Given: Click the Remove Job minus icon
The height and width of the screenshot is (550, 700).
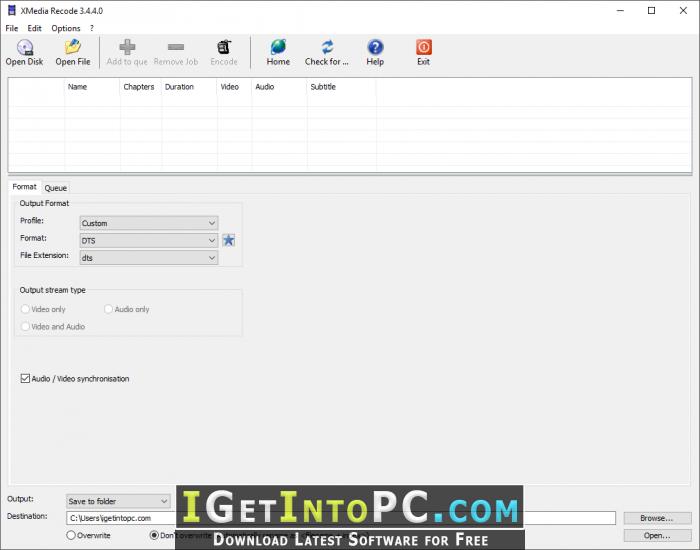Looking at the screenshot, I should 176,47.
